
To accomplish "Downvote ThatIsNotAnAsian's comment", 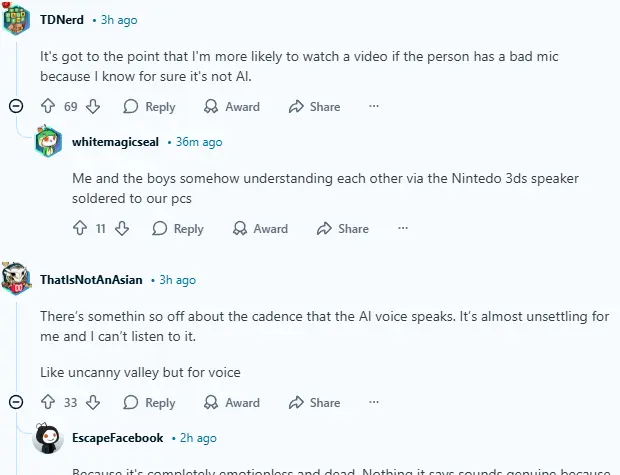I will [93, 402].
